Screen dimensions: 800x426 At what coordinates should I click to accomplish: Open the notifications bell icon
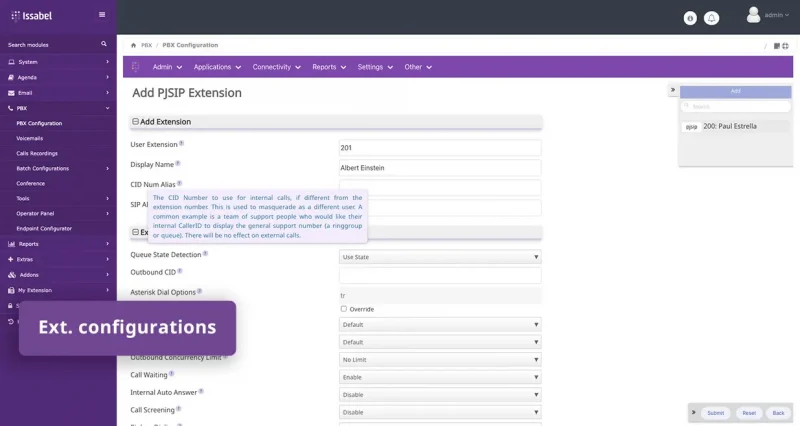712,18
